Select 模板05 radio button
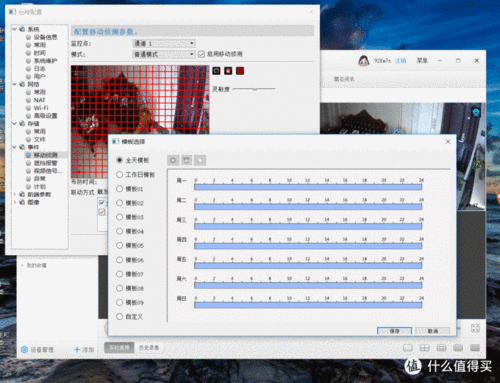Viewport: 500px width, 383px height. coord(119,245)
